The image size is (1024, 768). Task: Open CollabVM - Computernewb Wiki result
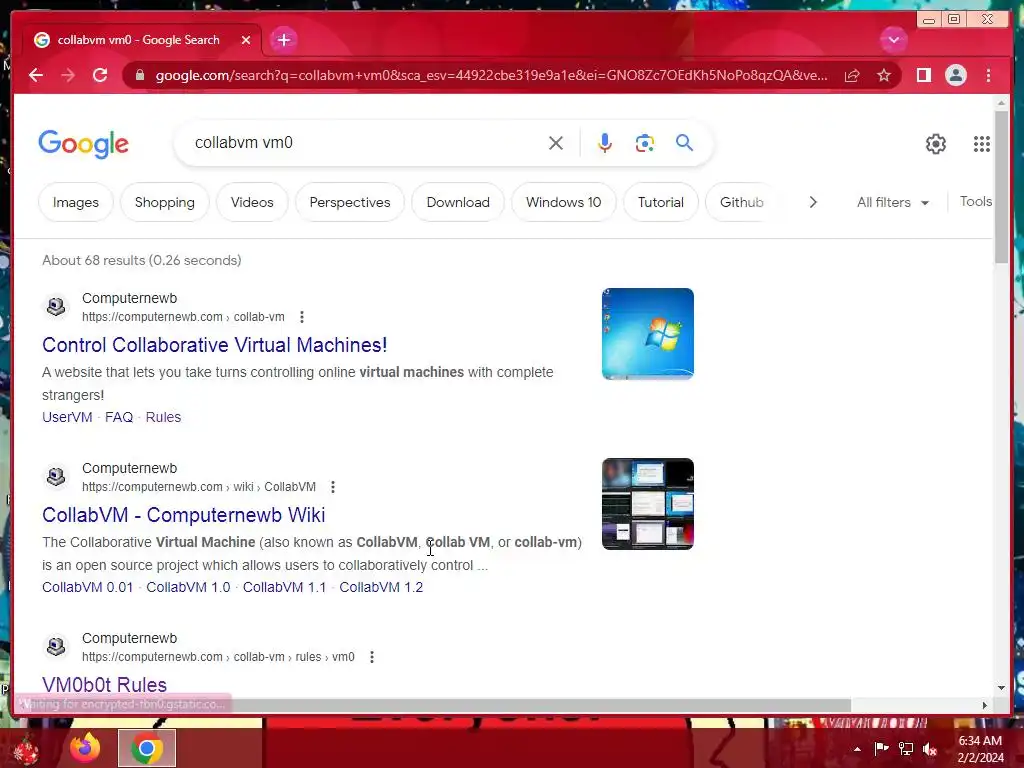(184, 515)
